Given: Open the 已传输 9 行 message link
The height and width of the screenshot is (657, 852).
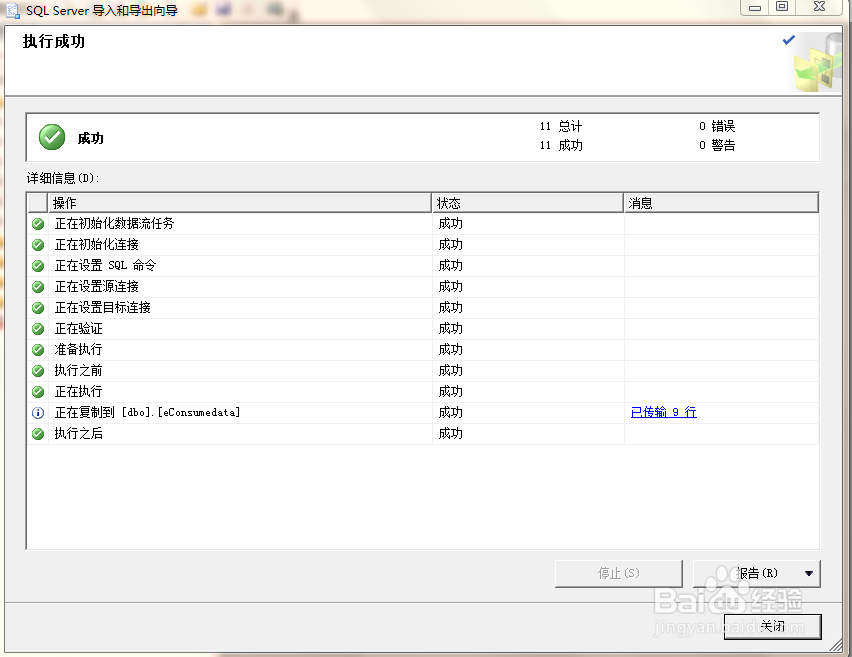Looking at the screenshot, I should point(663,412).
